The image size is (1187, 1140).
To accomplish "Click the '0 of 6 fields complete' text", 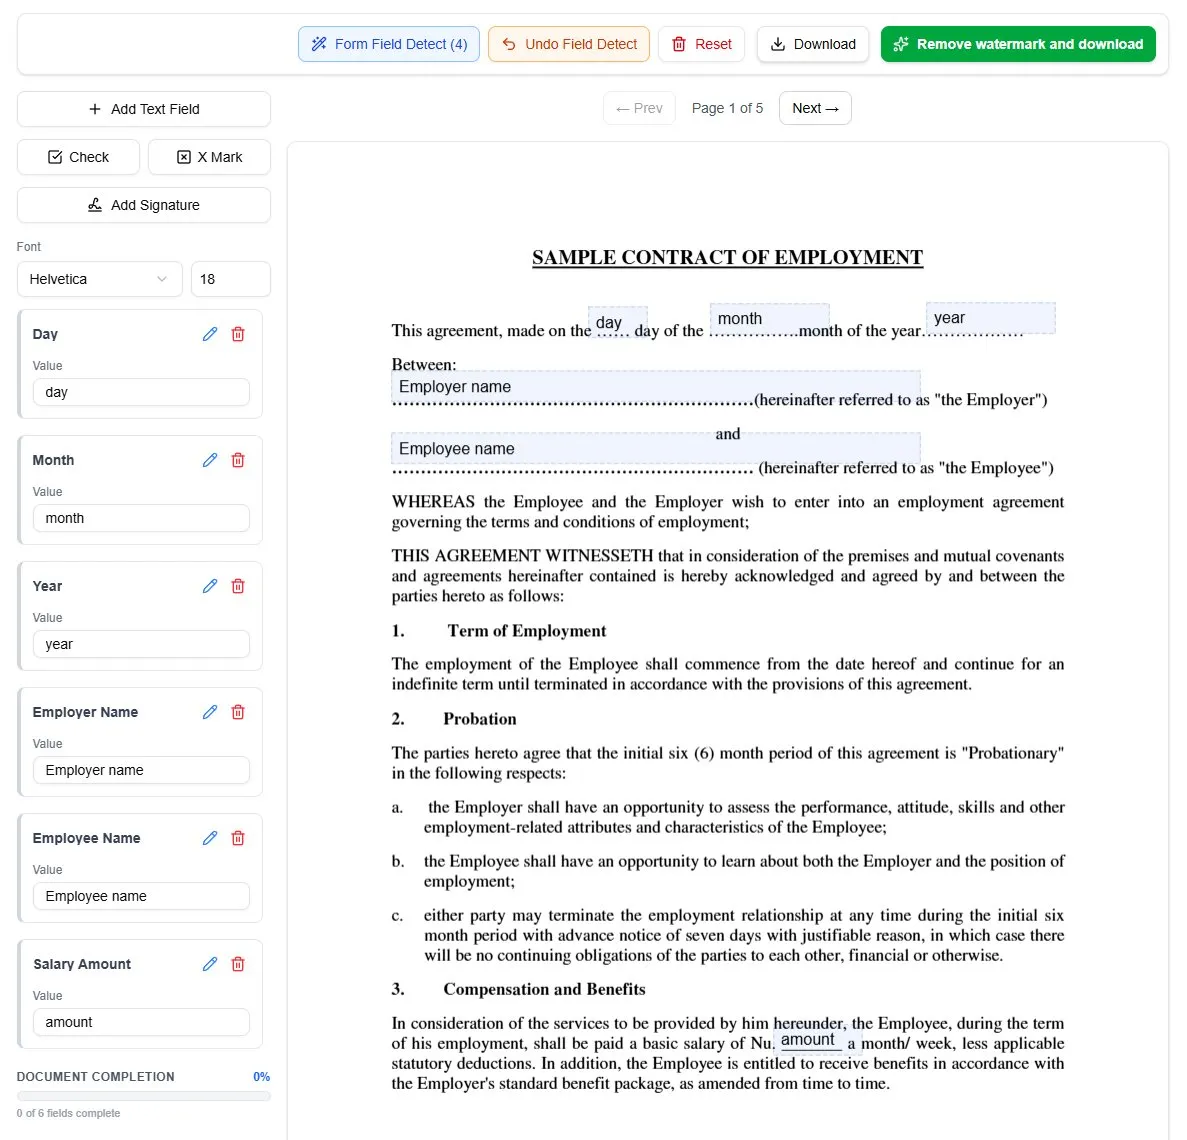I will [68, 1113].
